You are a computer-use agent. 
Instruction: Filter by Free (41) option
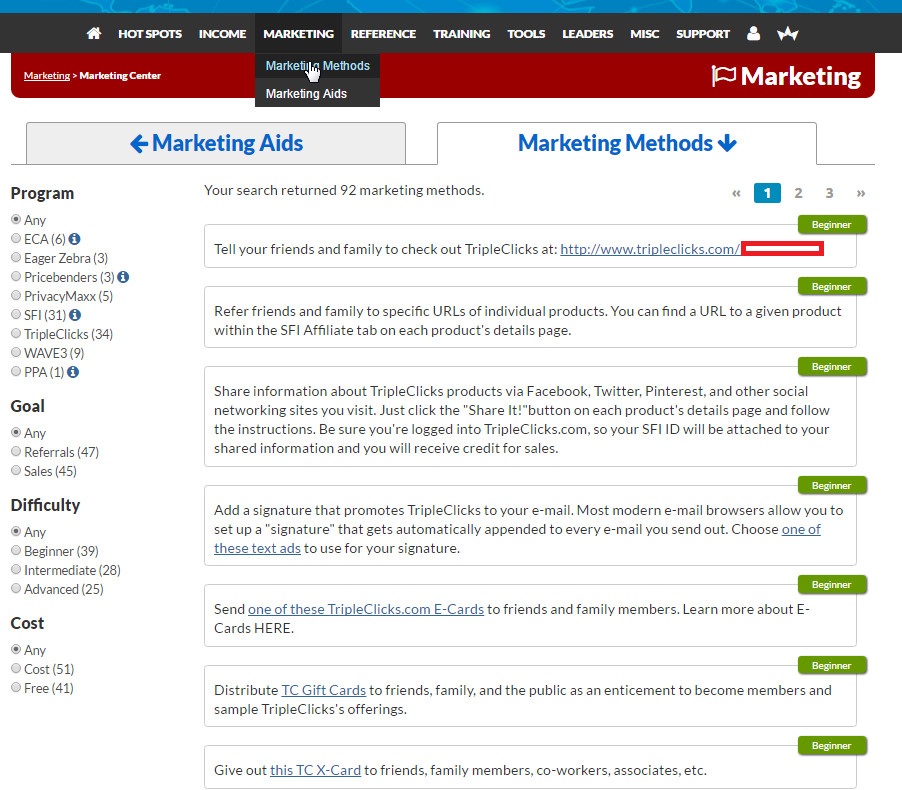pyautogui.click(x=16, y=687)
